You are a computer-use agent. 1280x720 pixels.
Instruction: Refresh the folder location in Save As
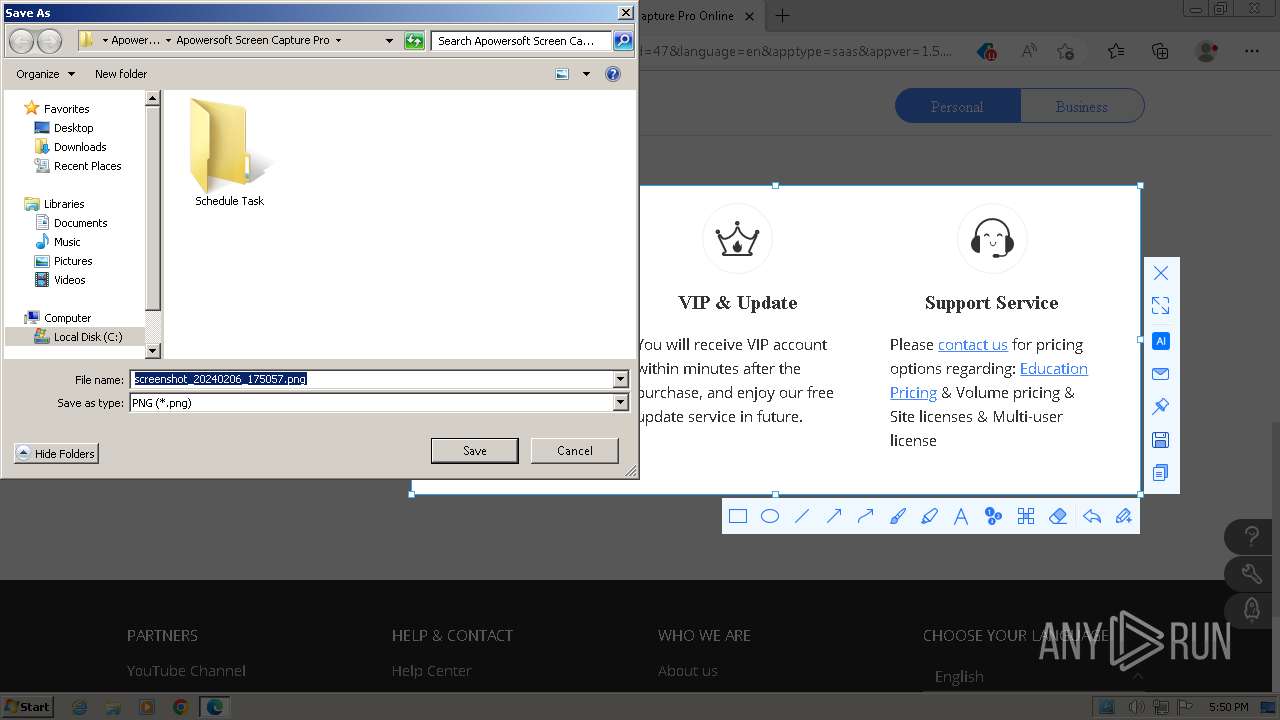click(x=414, y=41)
